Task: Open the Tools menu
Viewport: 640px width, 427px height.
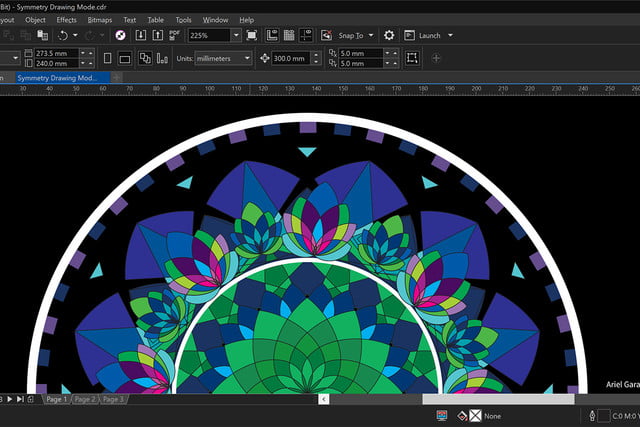Action: [183, 20]
